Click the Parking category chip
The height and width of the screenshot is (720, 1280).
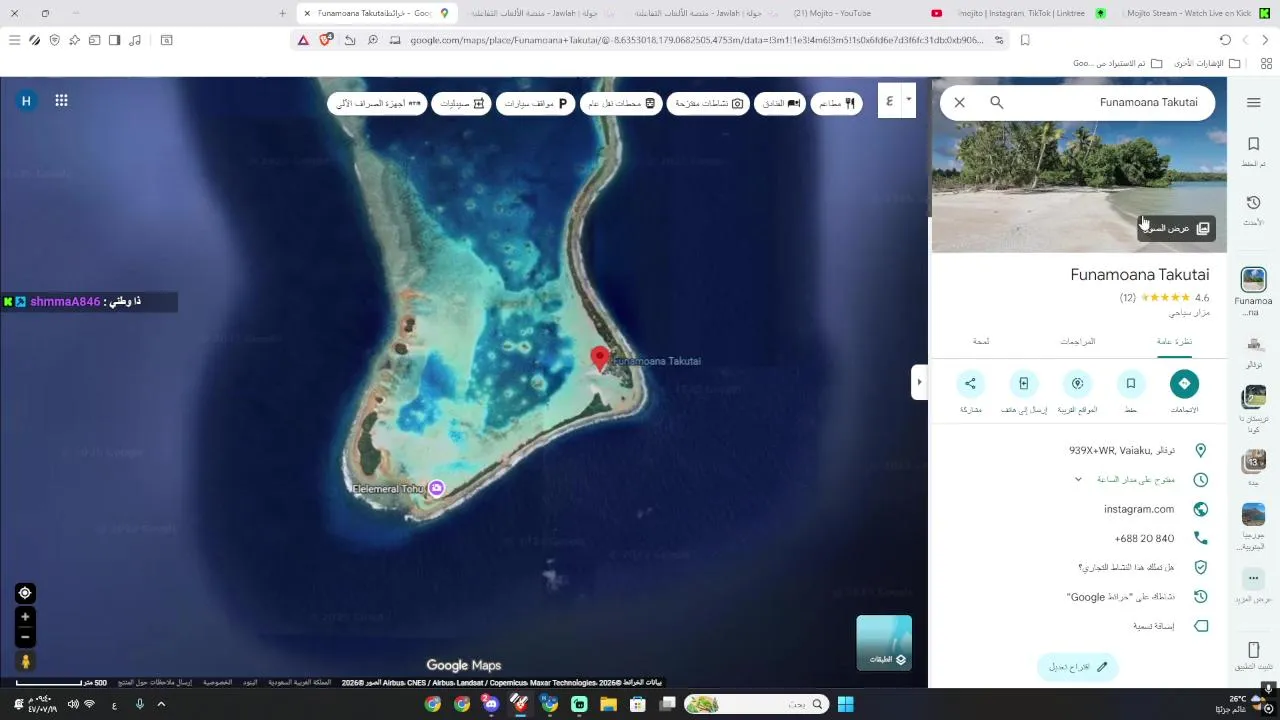(535, 103)
